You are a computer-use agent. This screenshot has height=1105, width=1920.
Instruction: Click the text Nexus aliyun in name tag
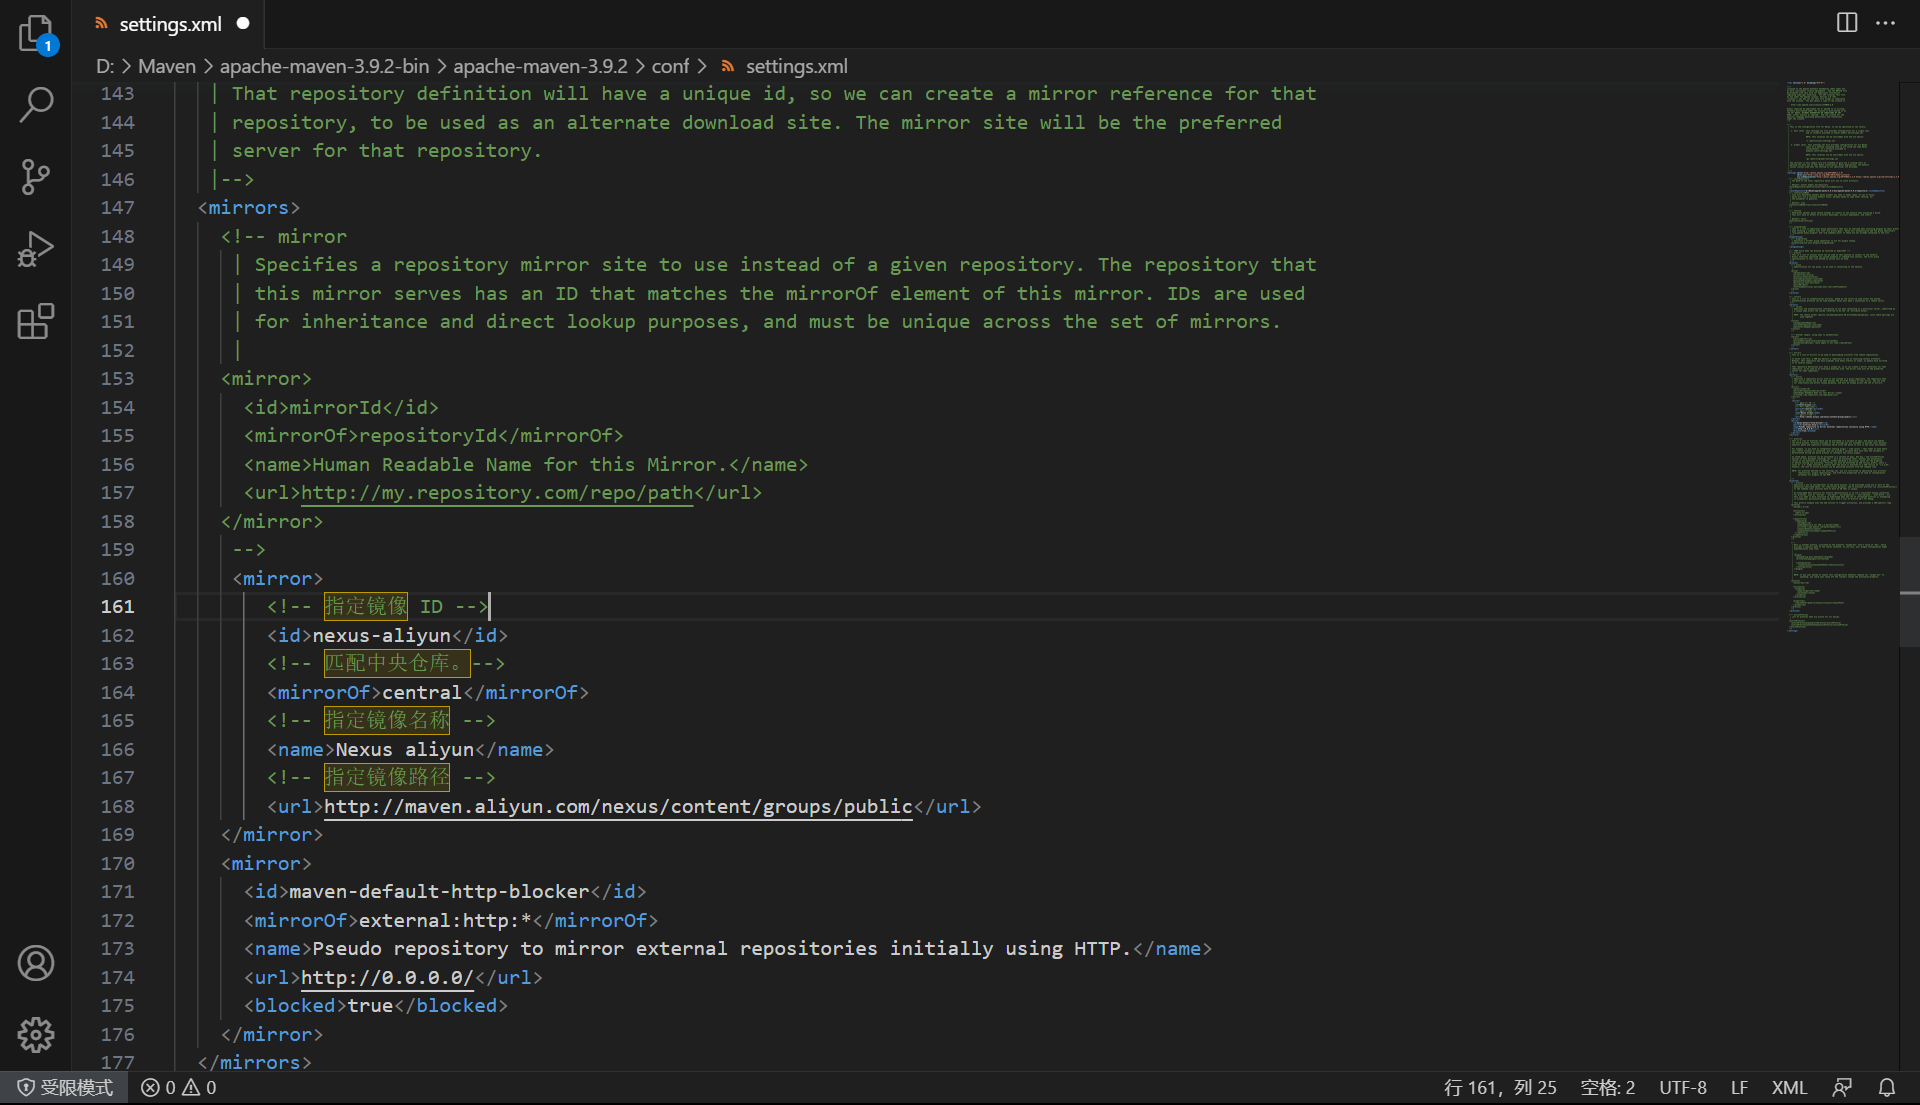click(x=405, y=749)
